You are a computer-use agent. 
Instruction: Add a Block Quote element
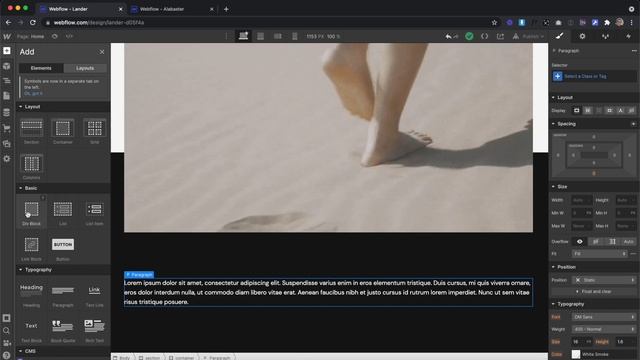63,330
